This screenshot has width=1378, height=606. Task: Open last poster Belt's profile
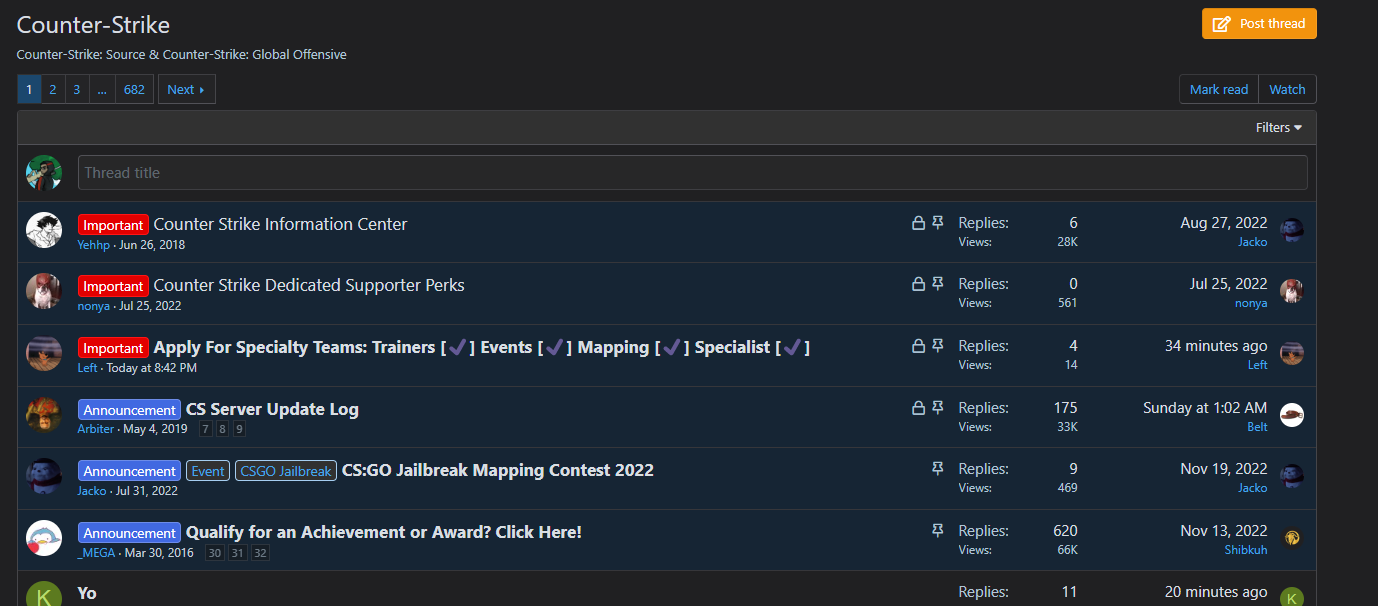1257,427
